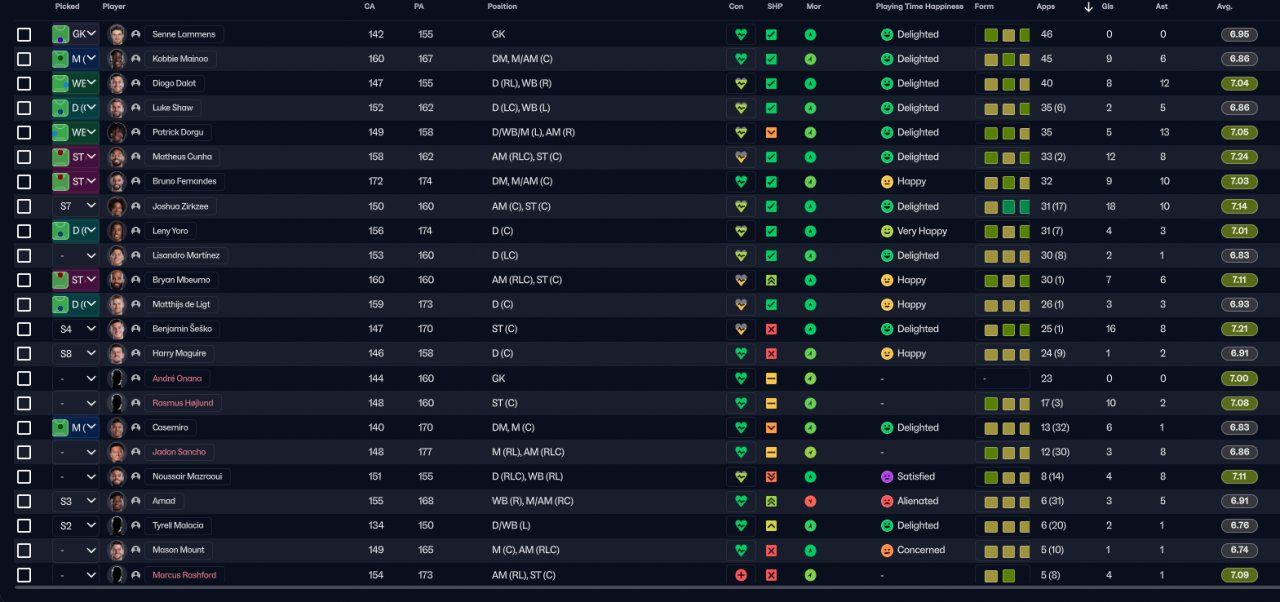Check the box for Benjamin Šeško
The height and width of the screenshot is (602, 1280).
24,329
